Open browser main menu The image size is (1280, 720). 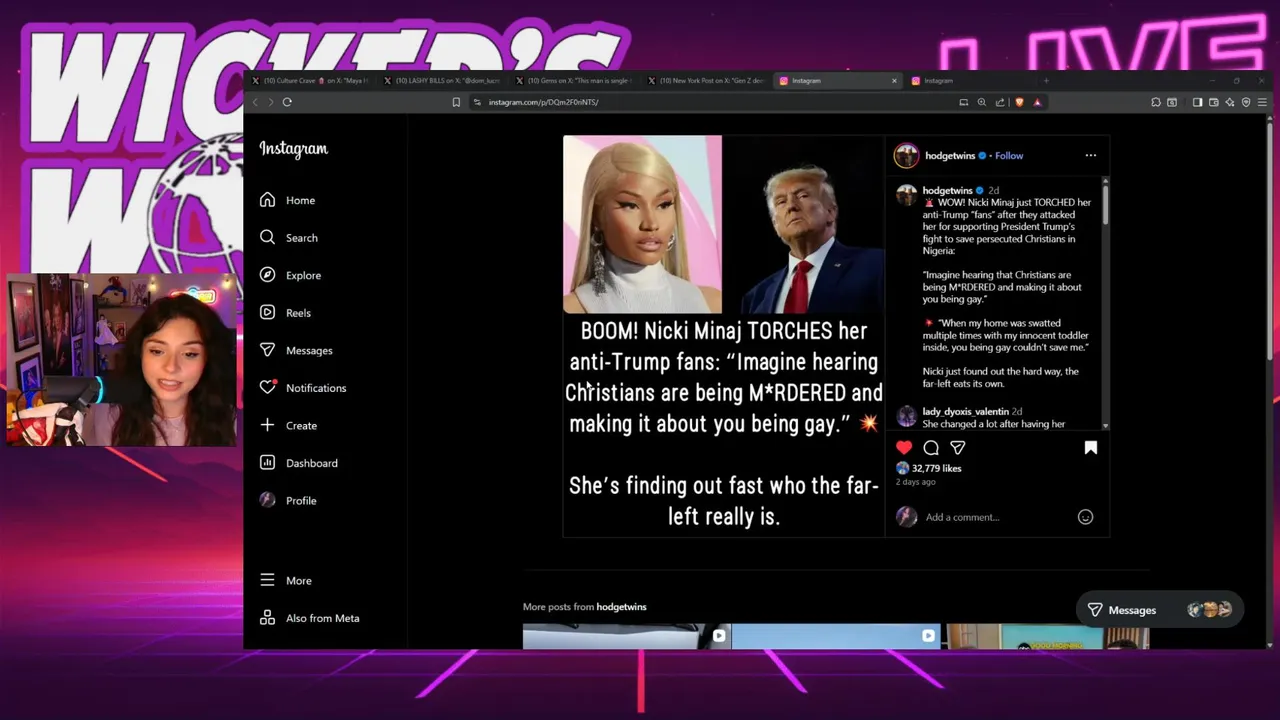pos(1262,102)
